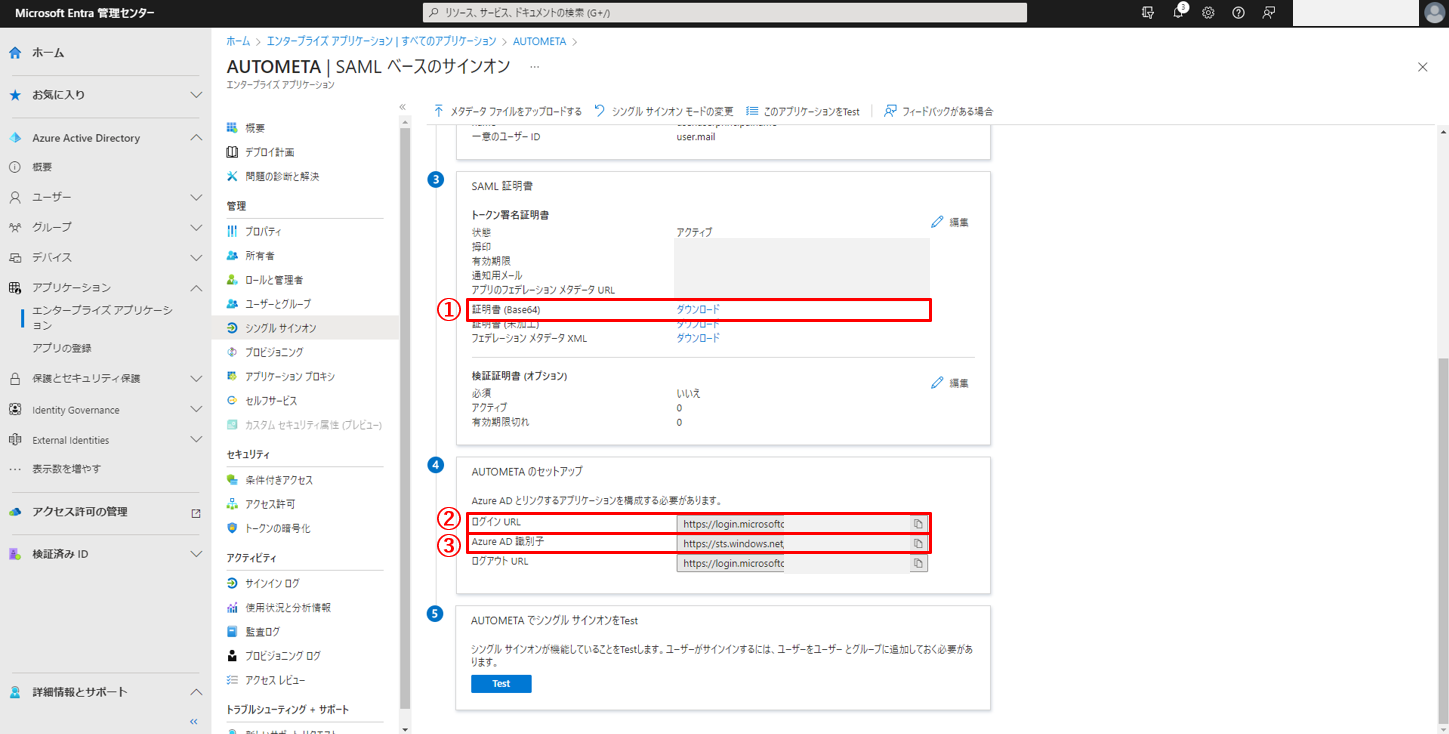Viewport: 1449px width, 734px height.
Task: Click the blue Test button
Action: pos(501,684)
